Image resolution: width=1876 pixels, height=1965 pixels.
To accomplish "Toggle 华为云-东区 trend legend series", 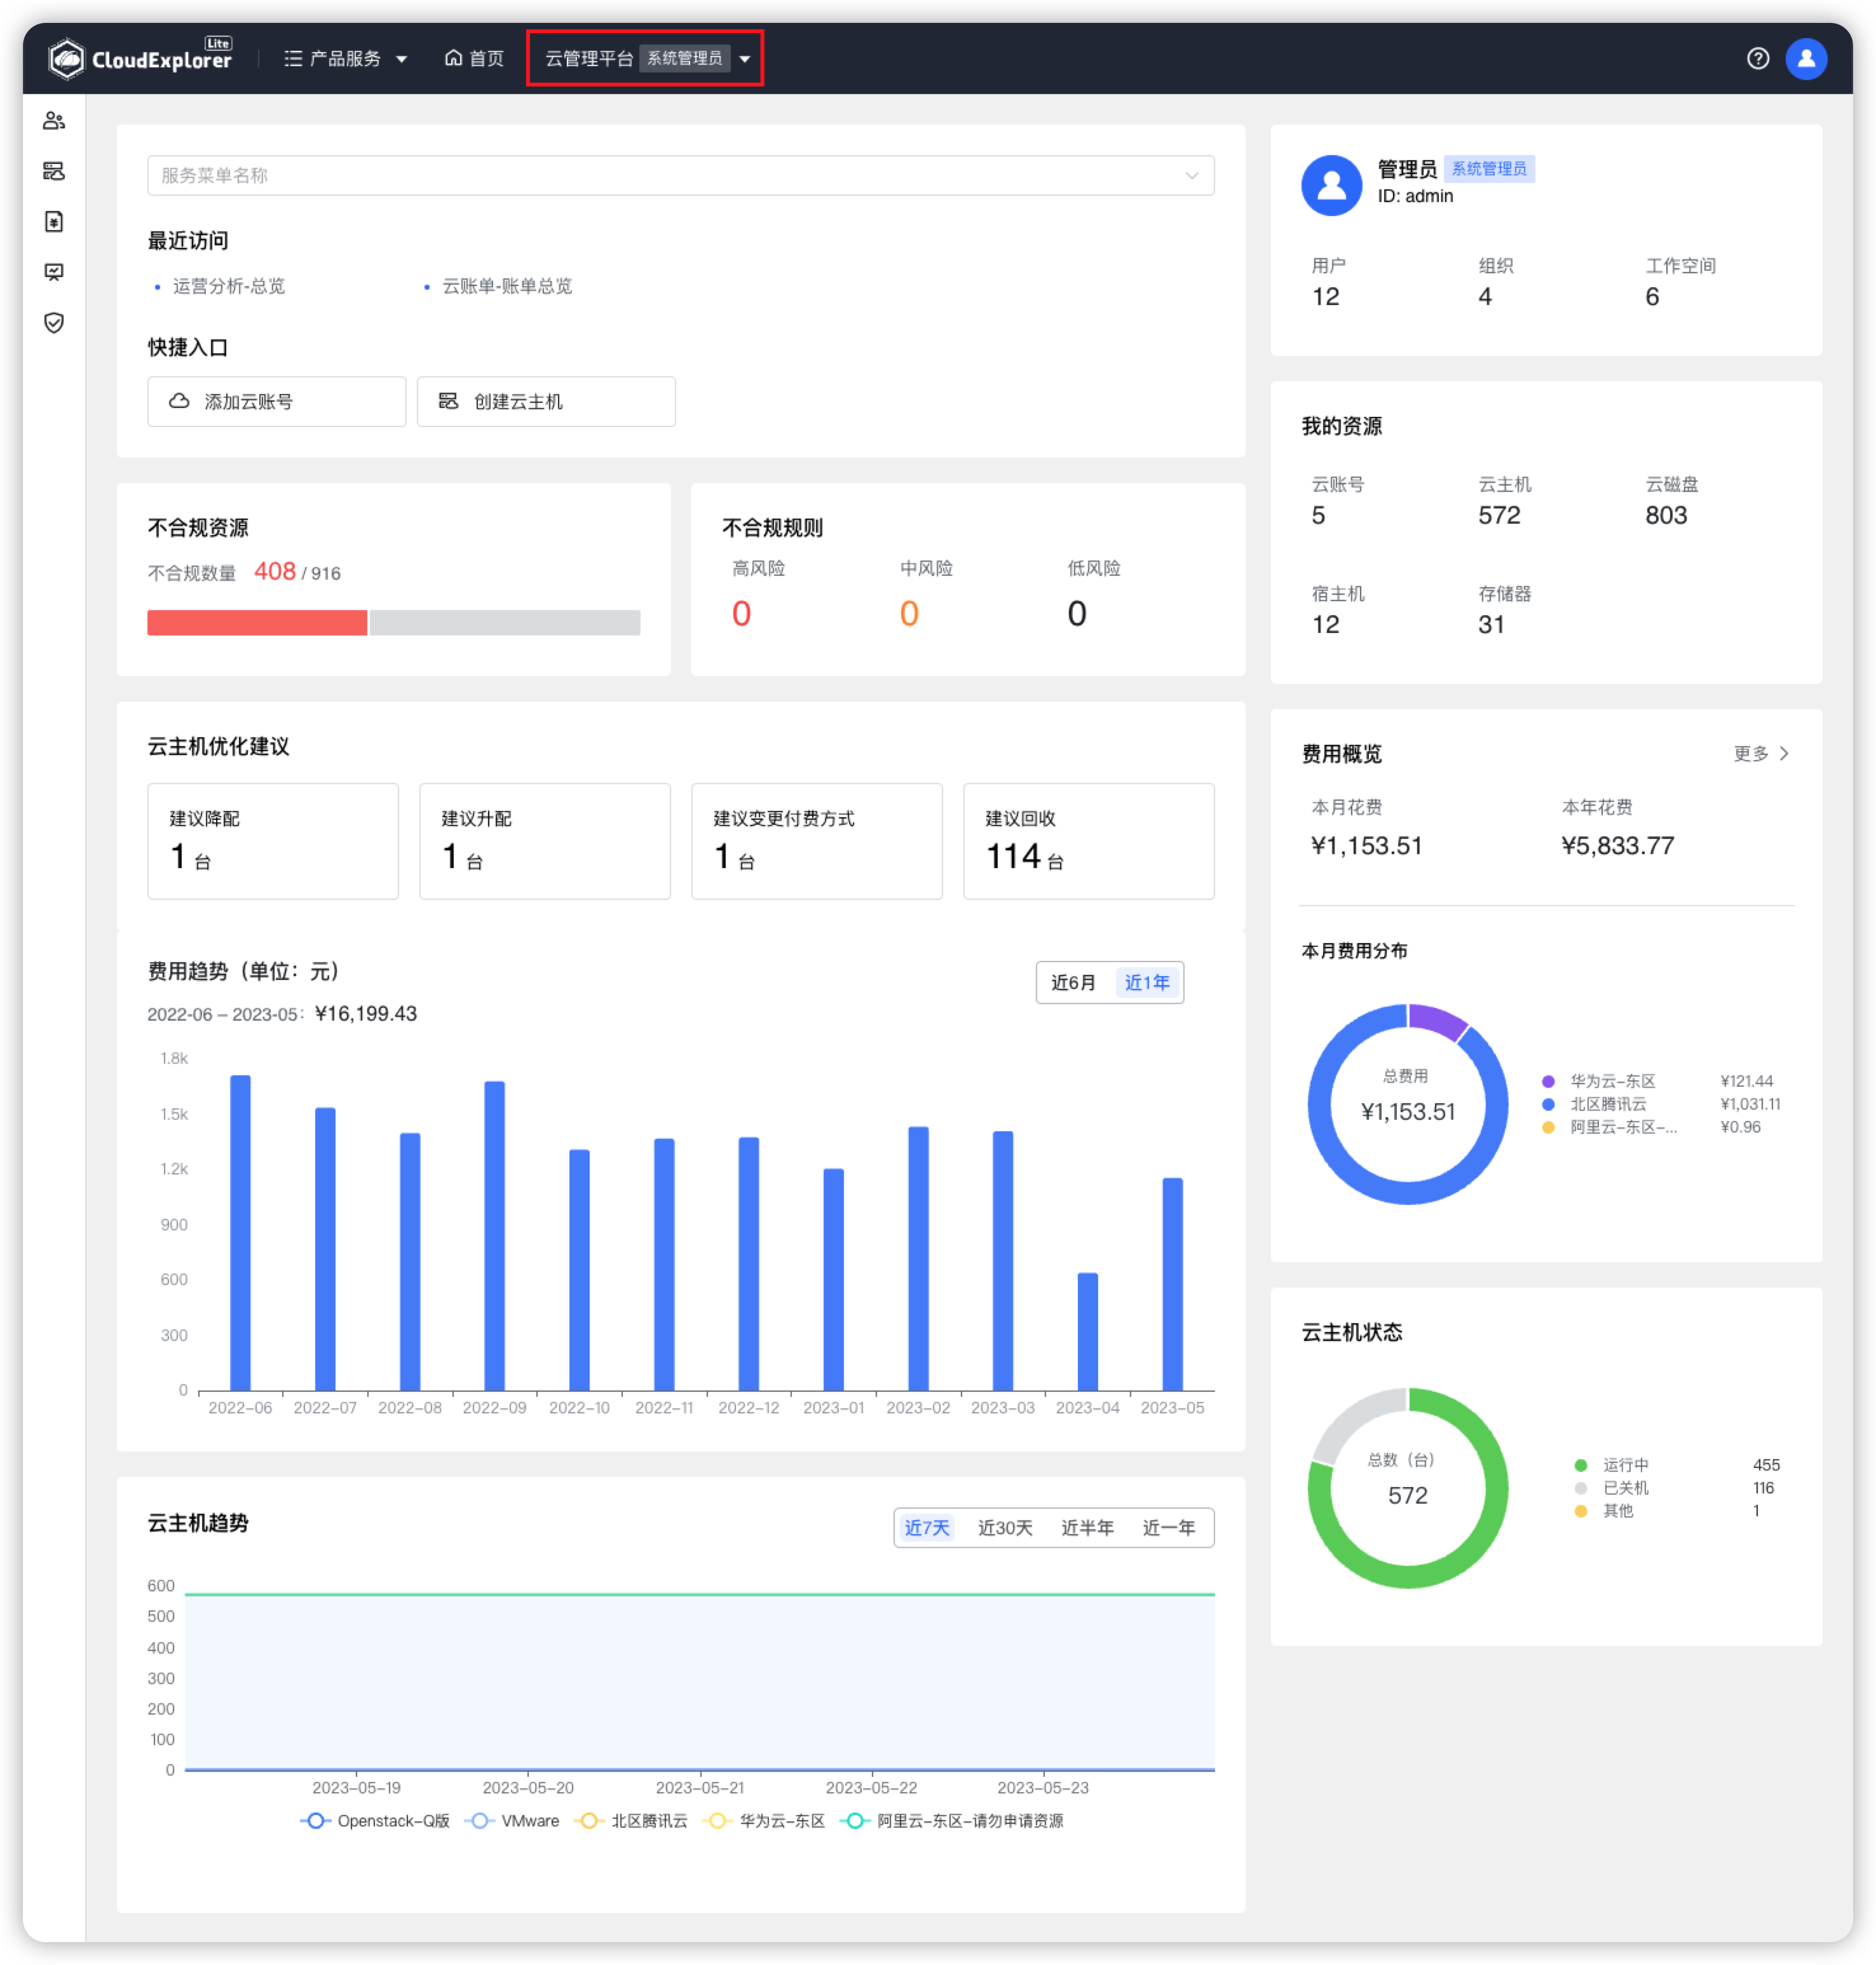I will tap(764, 1820).
